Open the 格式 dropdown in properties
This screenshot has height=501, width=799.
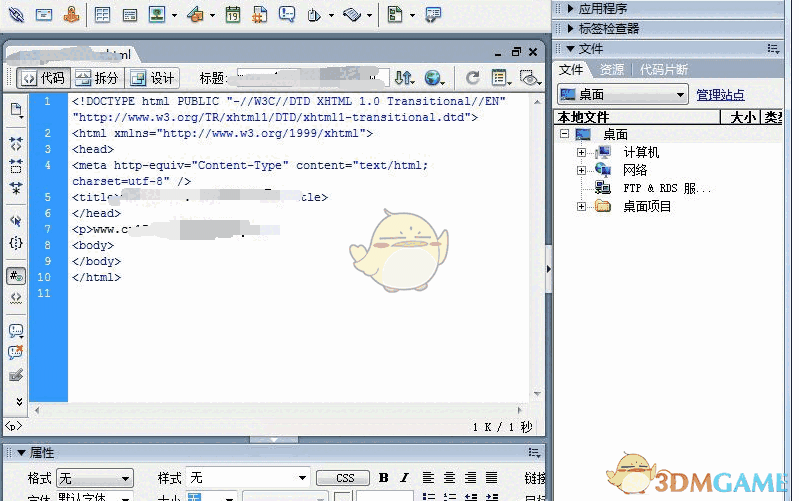point(95,479)
